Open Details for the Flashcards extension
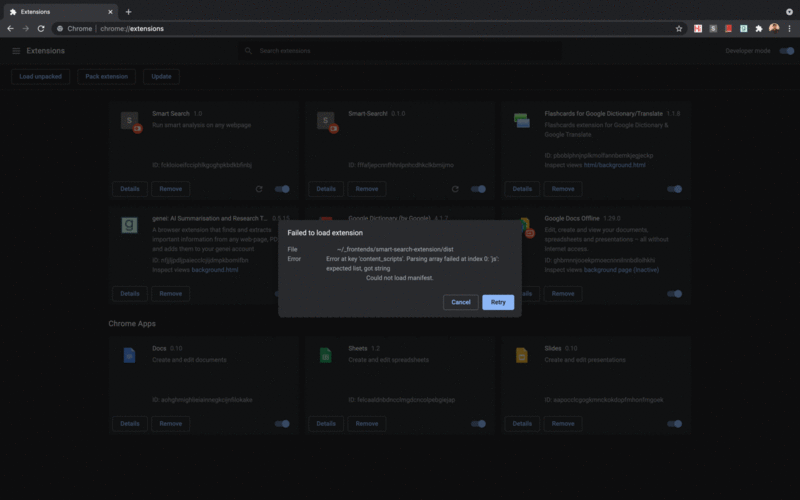This screenshot has width=800, height=500. (x=522, y=189)
